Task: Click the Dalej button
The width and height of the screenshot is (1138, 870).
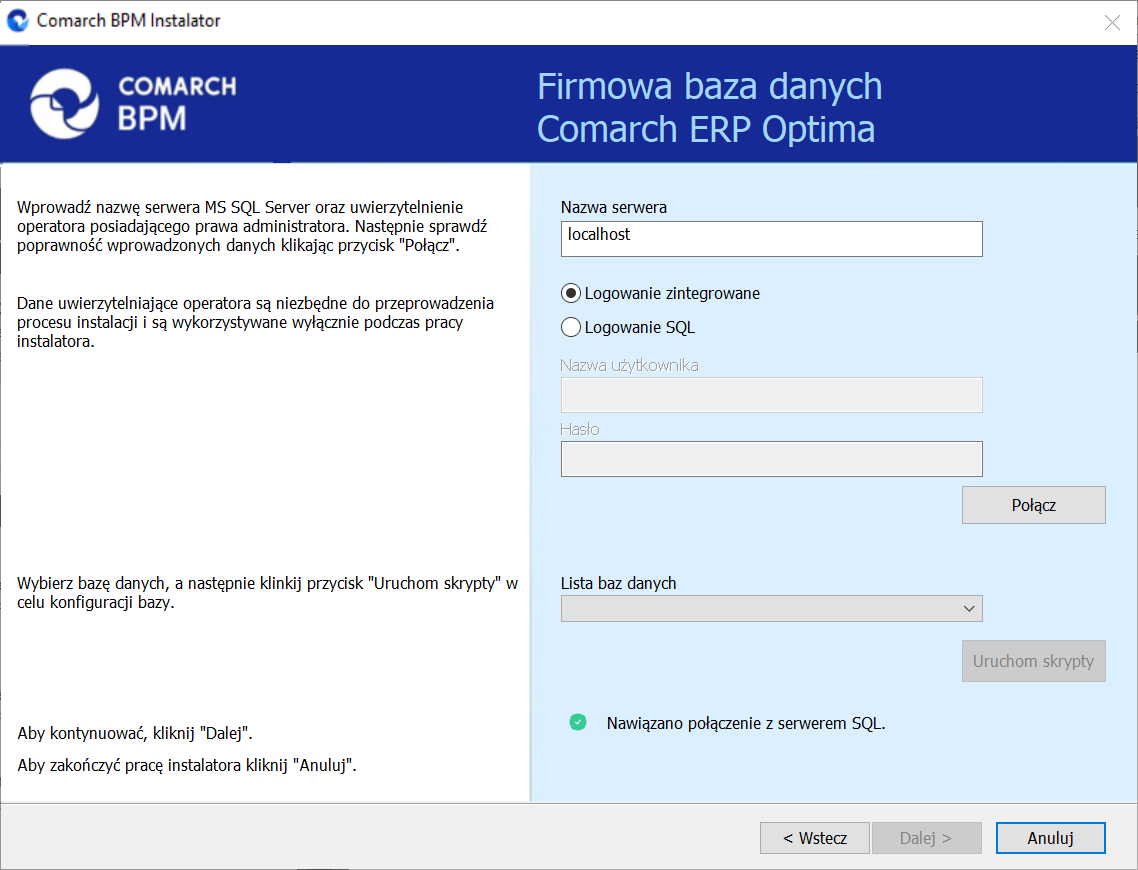Action: pos(927,838)
